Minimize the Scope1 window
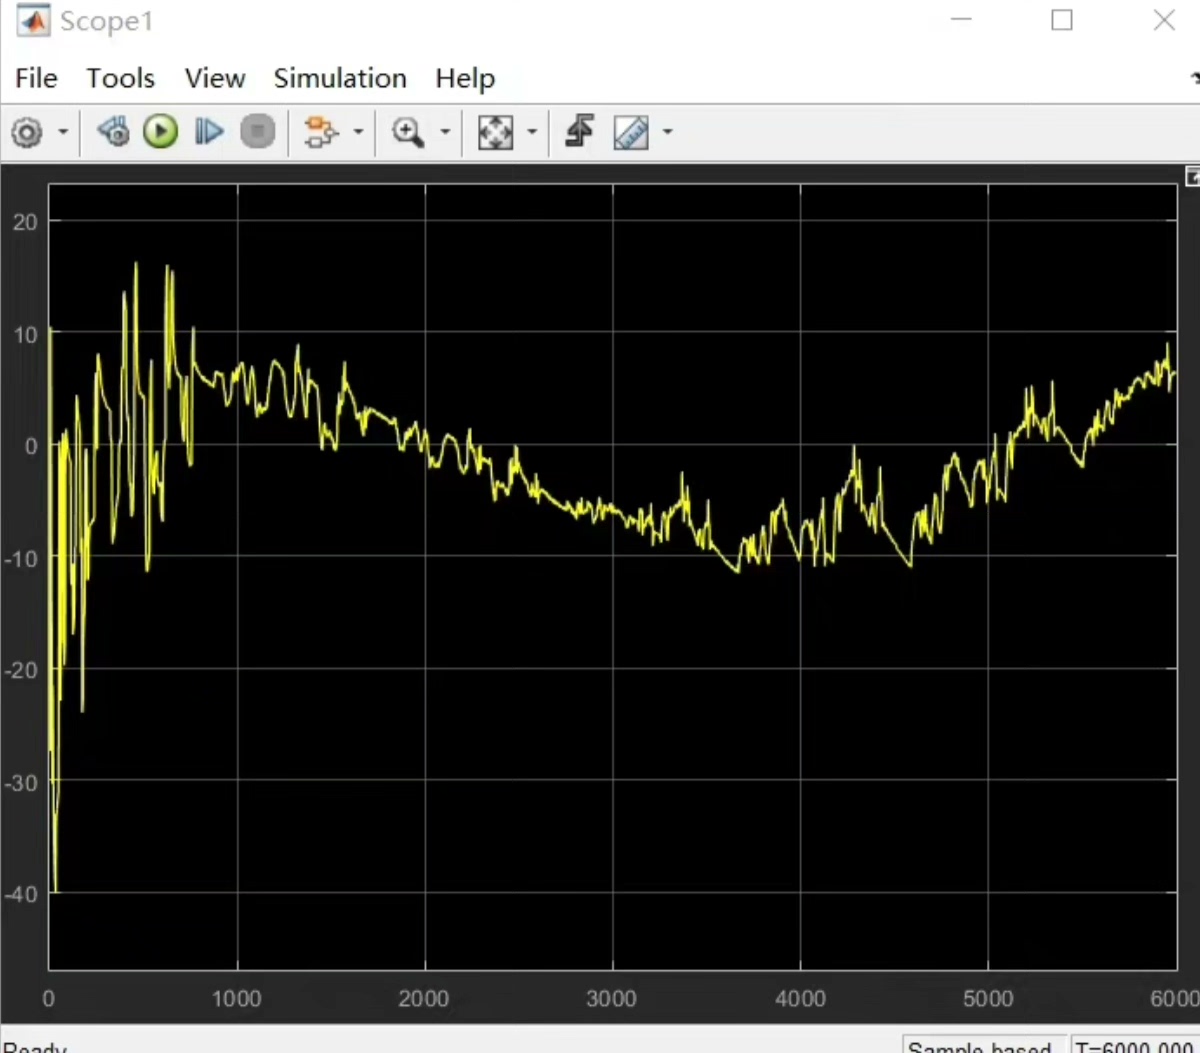This screenshot has width=1200, height=1053. tap(961, 20)
